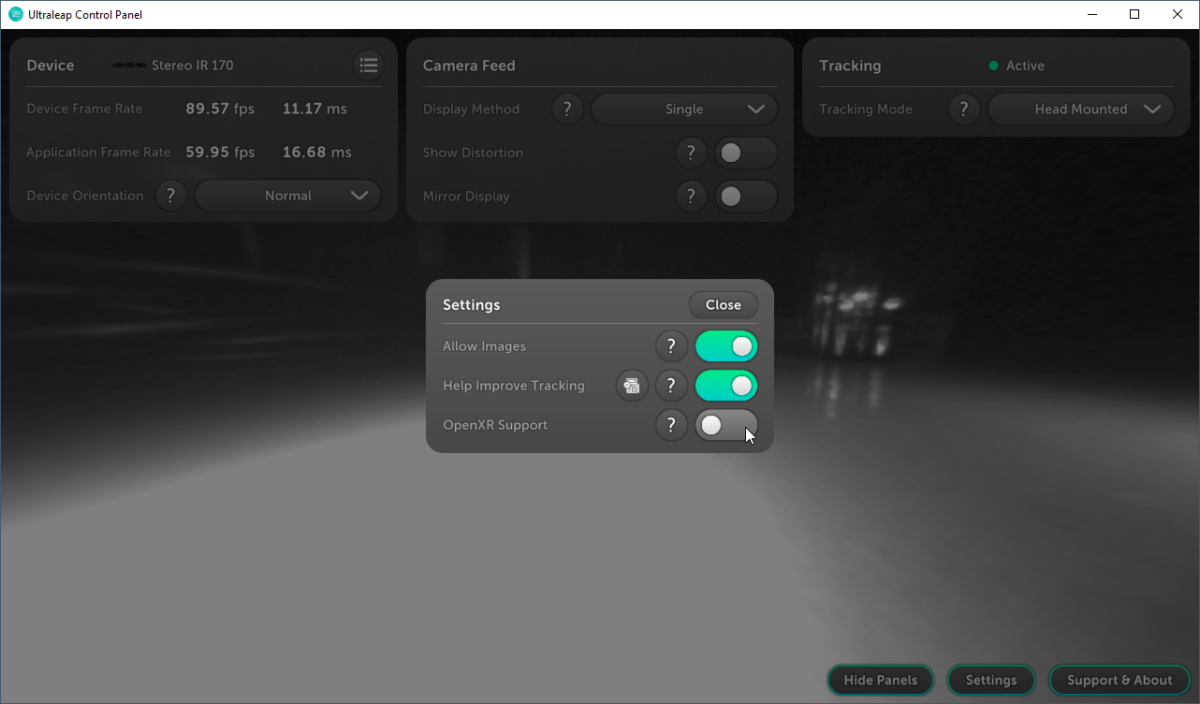Disable the Allow Images toggle
1200x704 pixels.
726,346
